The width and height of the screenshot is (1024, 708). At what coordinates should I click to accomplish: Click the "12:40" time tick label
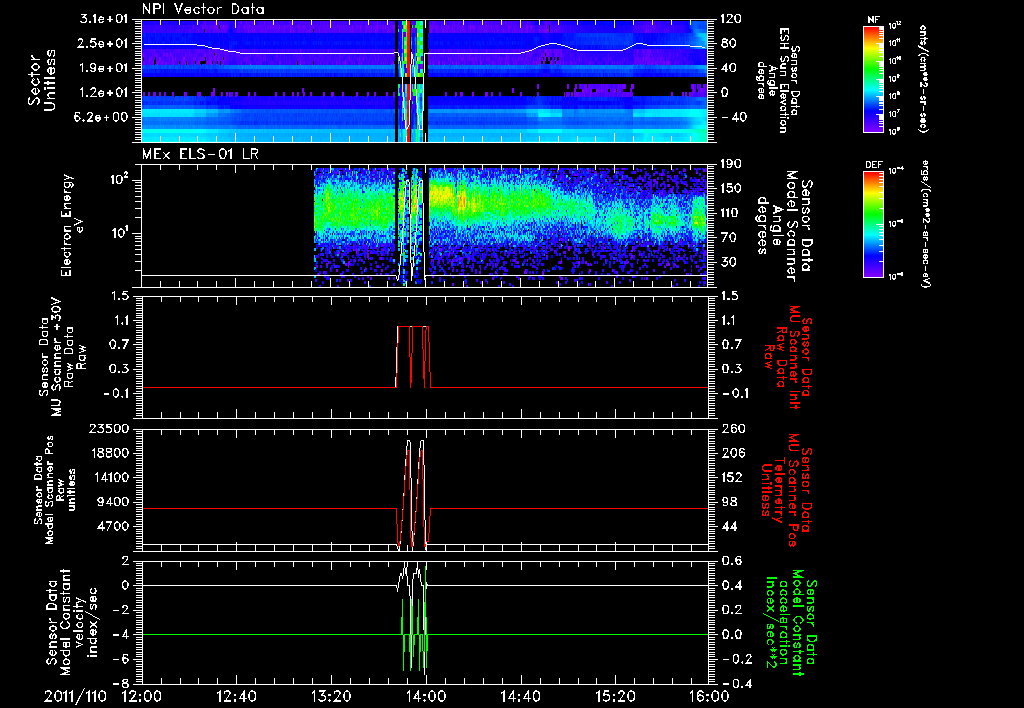pos(236,697)
